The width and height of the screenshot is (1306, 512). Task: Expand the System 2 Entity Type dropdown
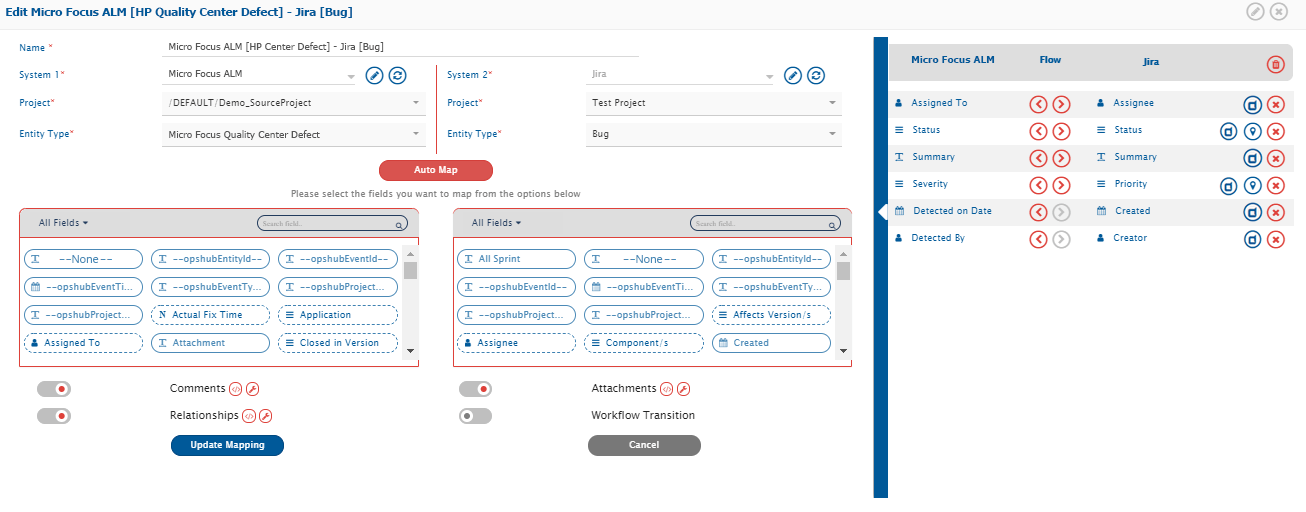pos(714,134)
